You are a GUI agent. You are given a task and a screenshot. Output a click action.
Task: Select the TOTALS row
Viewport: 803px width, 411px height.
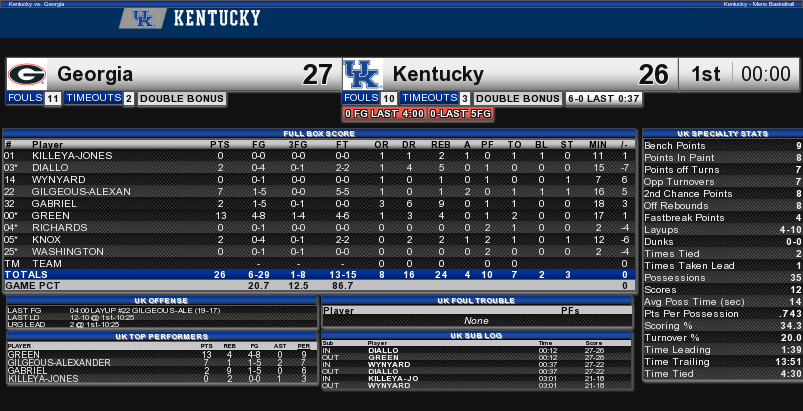point(319,275)
